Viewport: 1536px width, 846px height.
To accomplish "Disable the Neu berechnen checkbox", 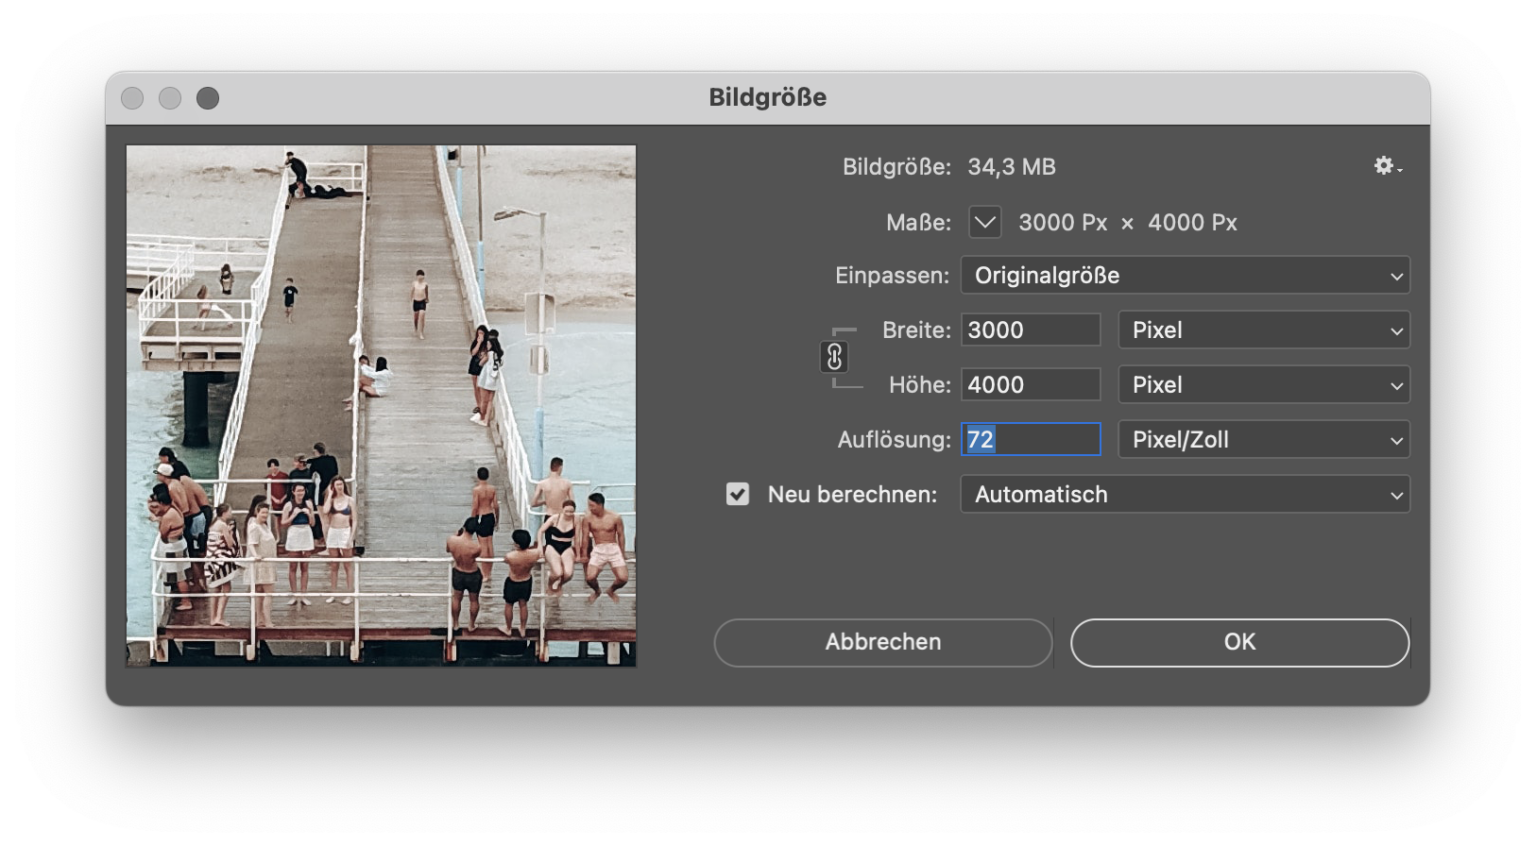I will 738,494.
